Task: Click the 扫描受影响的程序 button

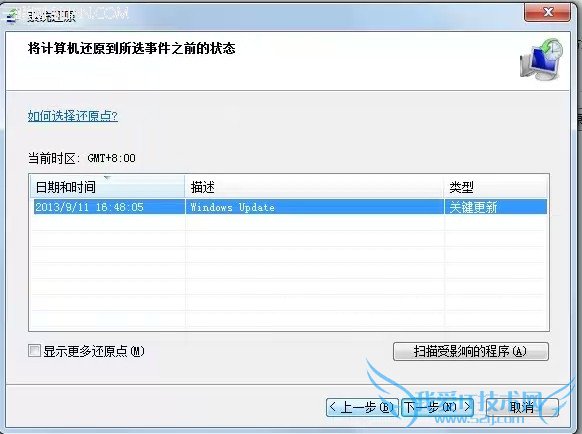Action: tap(471, 351)
